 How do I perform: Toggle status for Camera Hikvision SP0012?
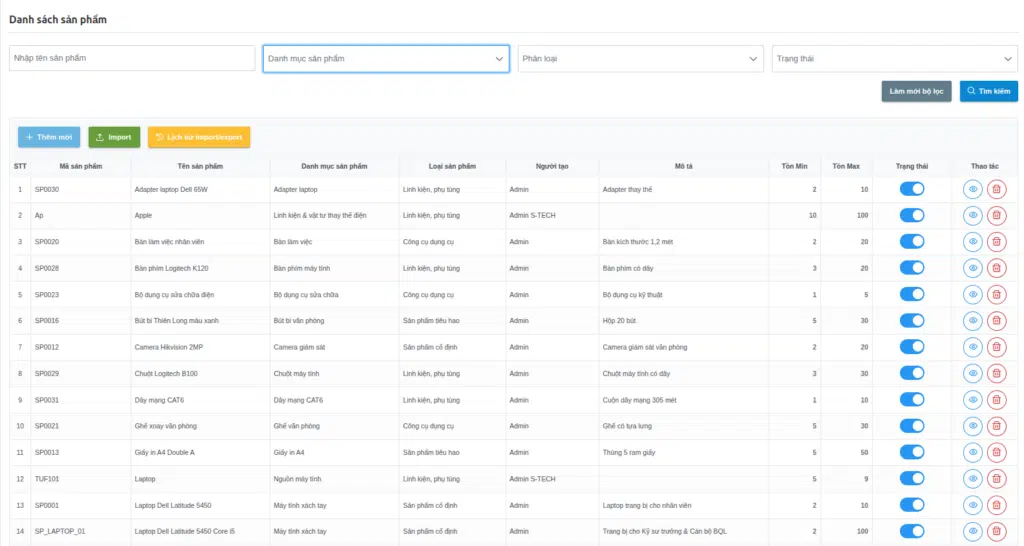(x=912, y=347)
